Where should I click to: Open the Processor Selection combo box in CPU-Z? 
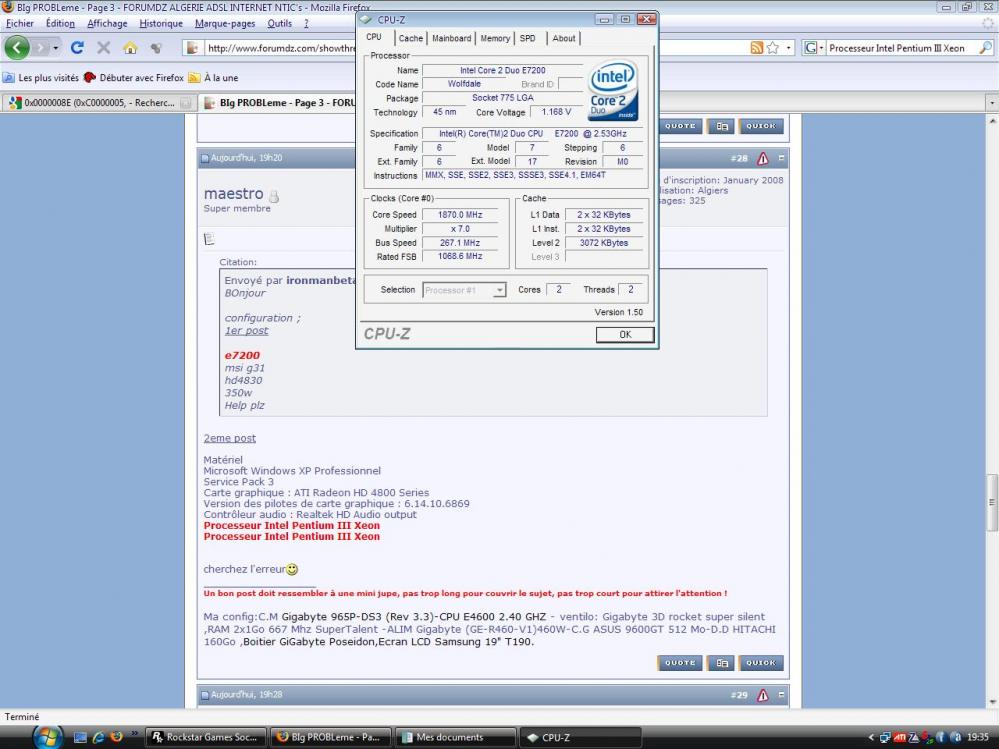click(464, 290)
